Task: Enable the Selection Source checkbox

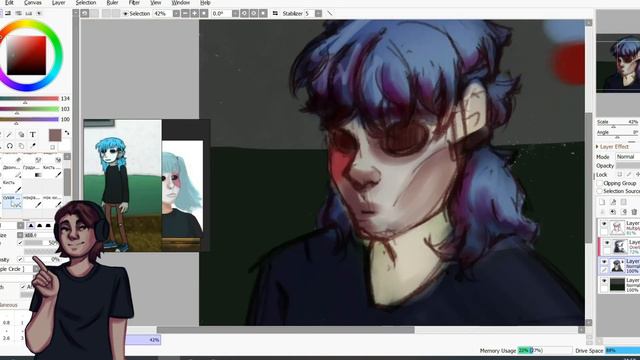Action: coord(600,191)
